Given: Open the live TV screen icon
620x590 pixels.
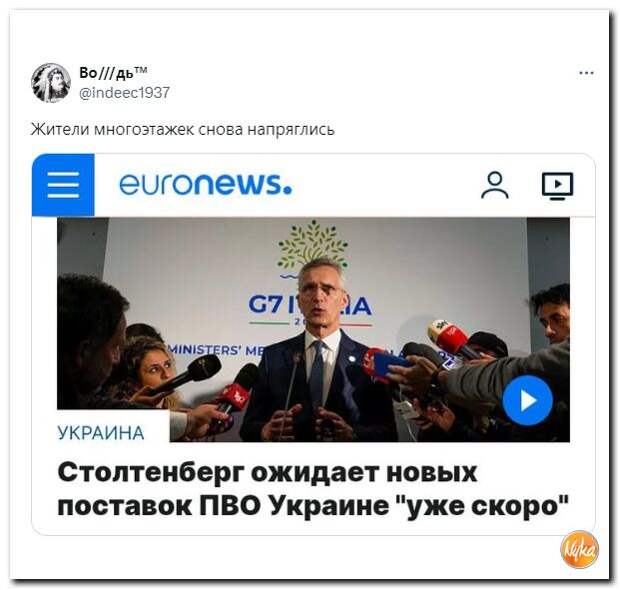Looking at the screenshot, I should click(x=558, y=185).
